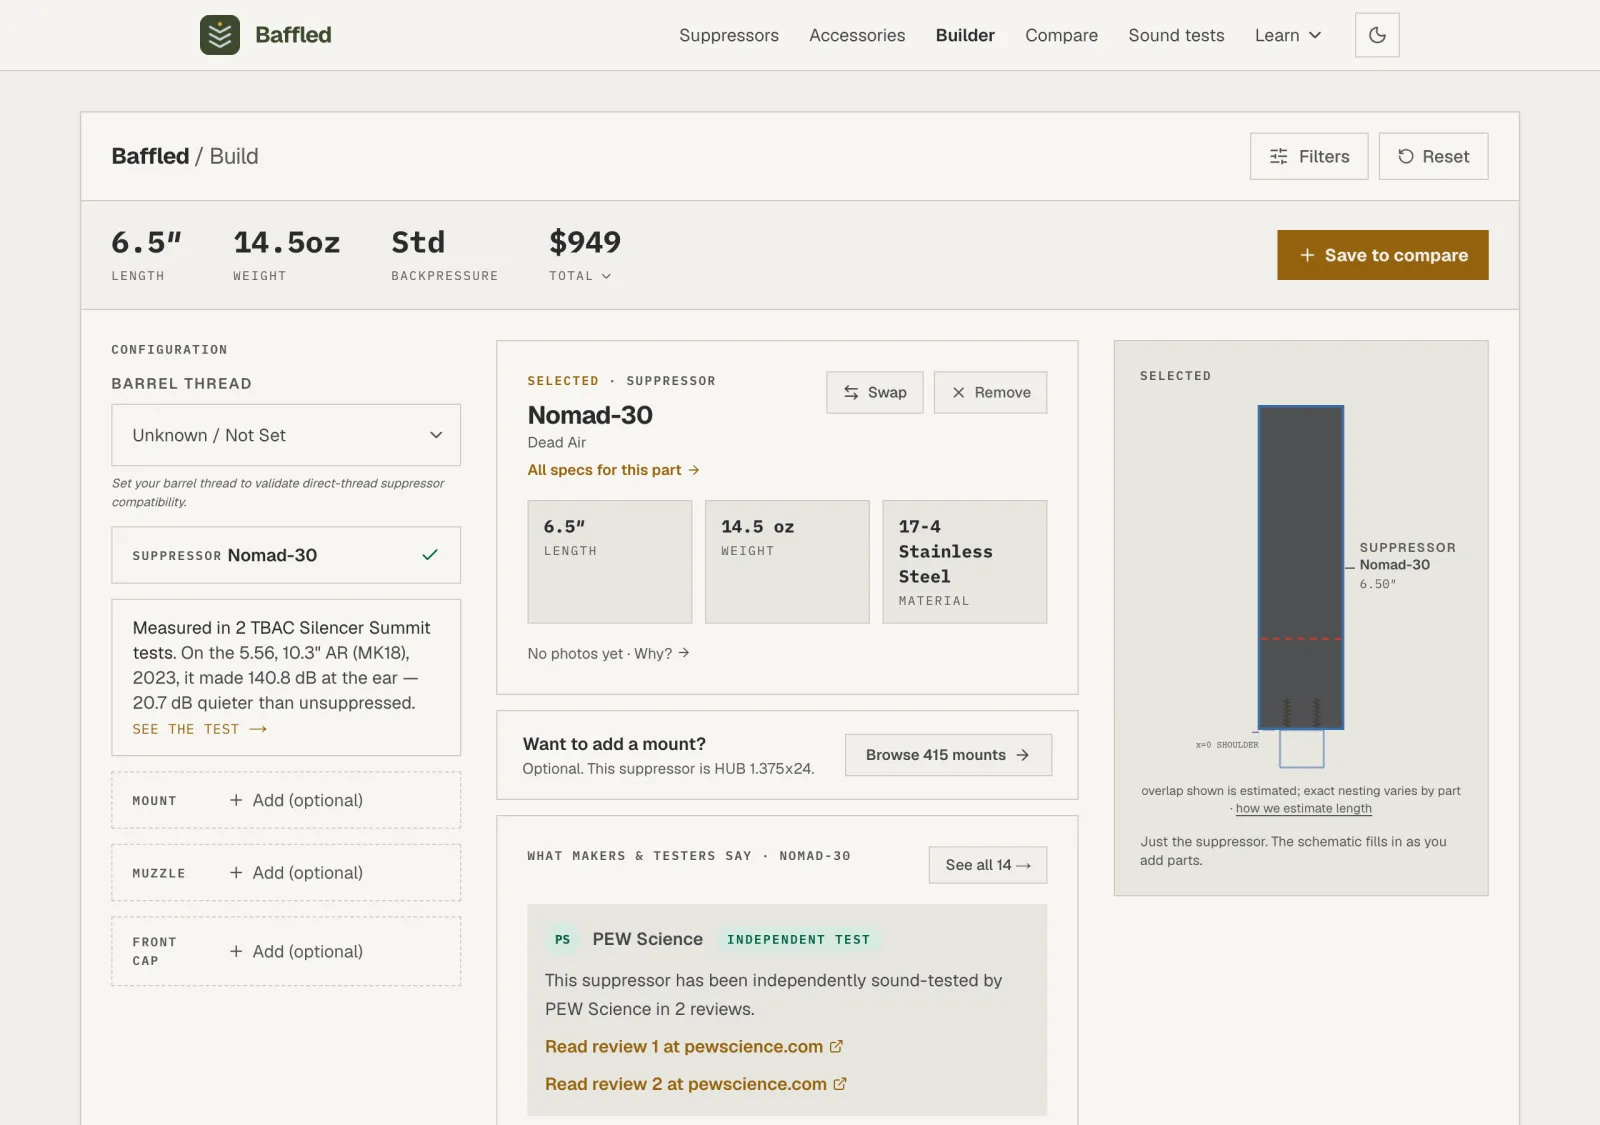Screen dimensions: 1600x1125
Task: Click the suppressor schematic drawing
Action: [x=1300, y=567]
